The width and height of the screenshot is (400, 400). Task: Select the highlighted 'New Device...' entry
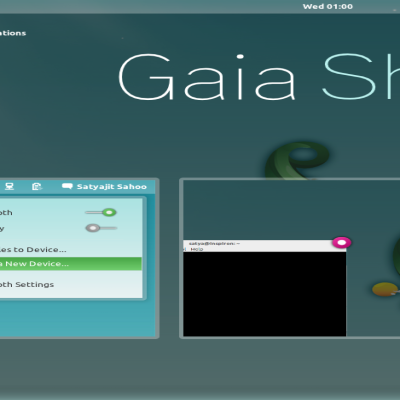click(71, 264)
